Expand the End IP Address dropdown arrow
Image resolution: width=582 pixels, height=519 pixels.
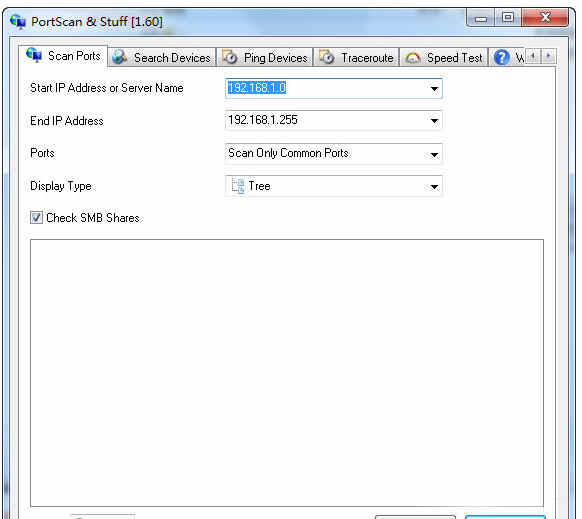[434, 121]
